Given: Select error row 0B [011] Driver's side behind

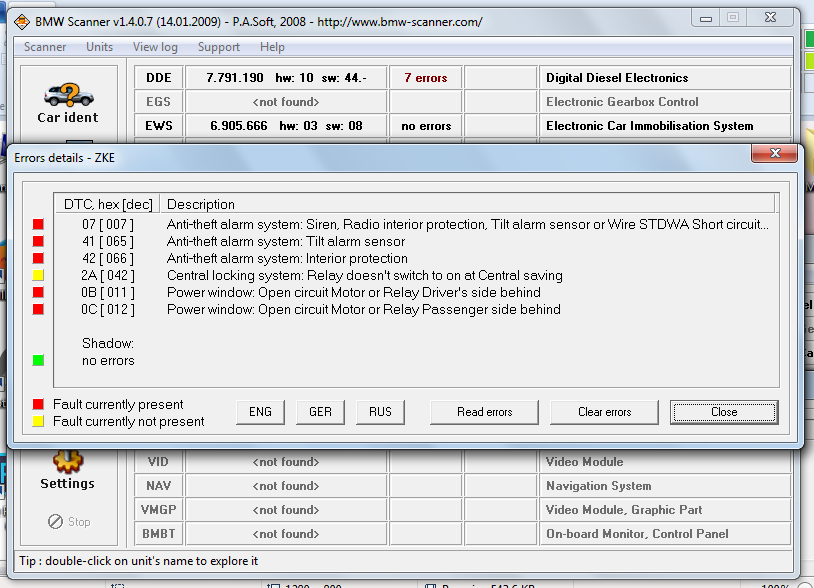Looking at the screenshot, I should (x=415, y=292).
